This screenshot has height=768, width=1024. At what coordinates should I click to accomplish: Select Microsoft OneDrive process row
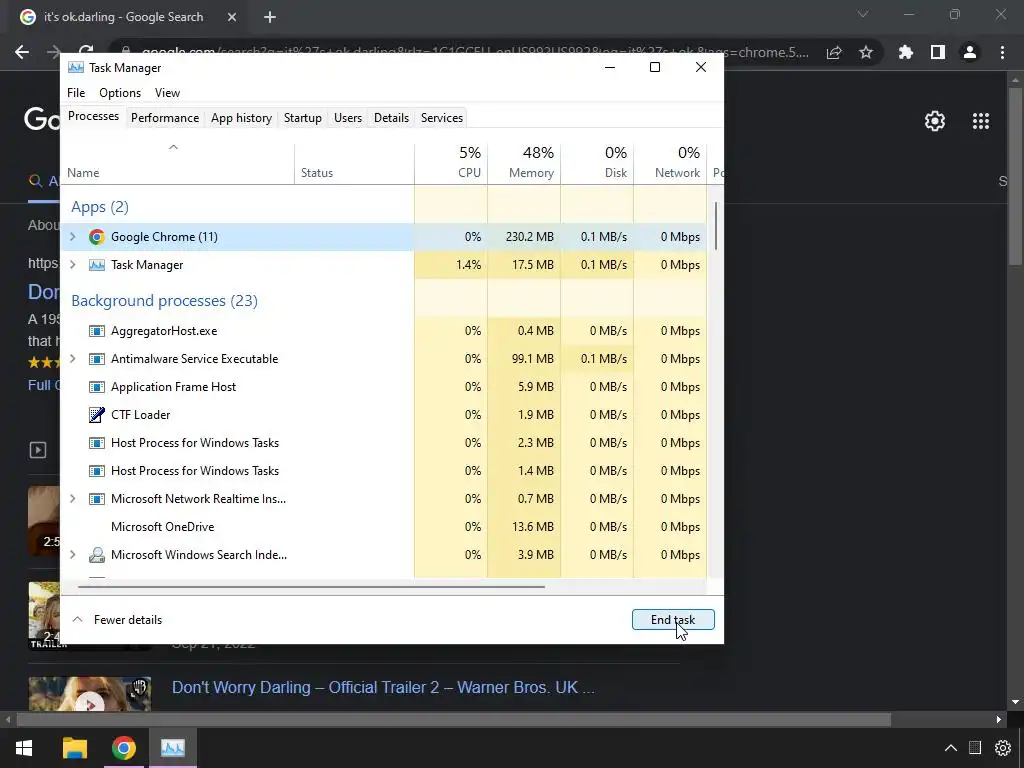385,527
